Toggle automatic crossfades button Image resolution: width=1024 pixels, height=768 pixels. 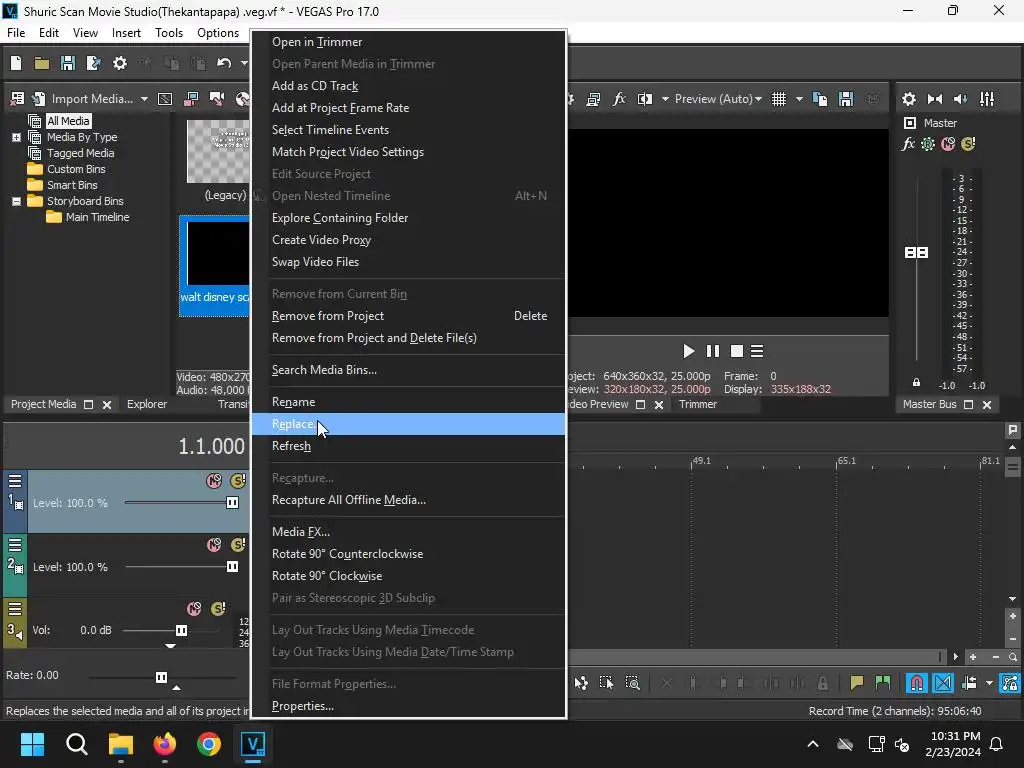pos(943,683)
